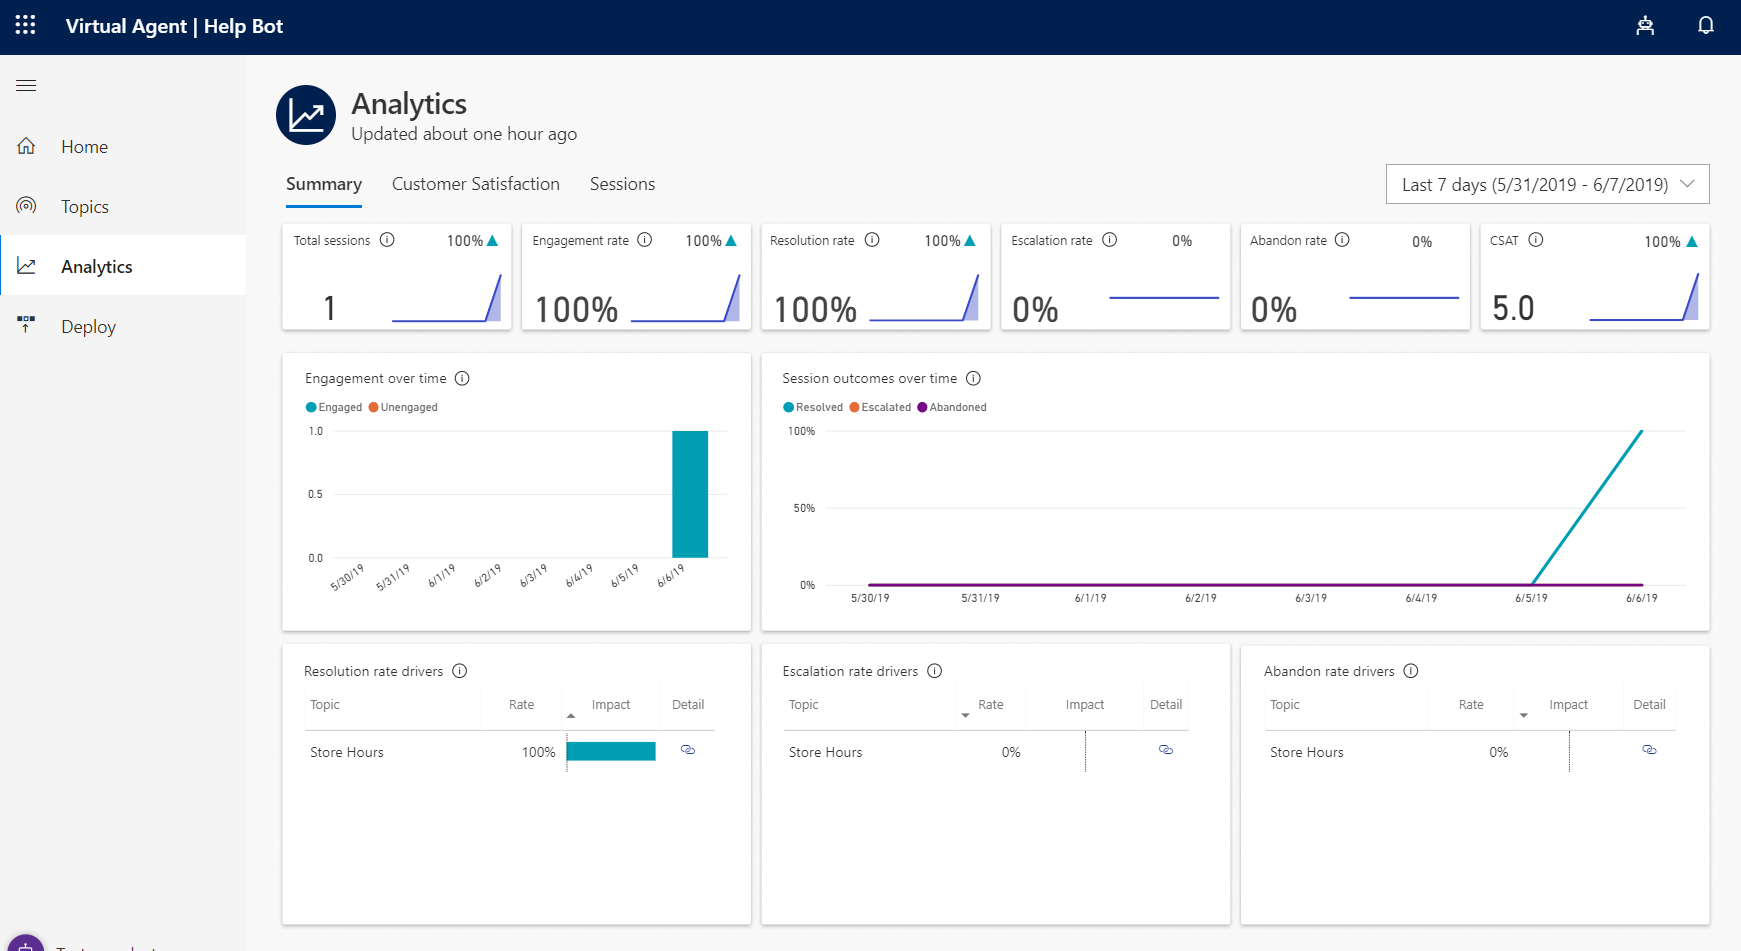Click the Home house icon
The width and height of the screenshot is (1741, 951).
pos(26,146)
